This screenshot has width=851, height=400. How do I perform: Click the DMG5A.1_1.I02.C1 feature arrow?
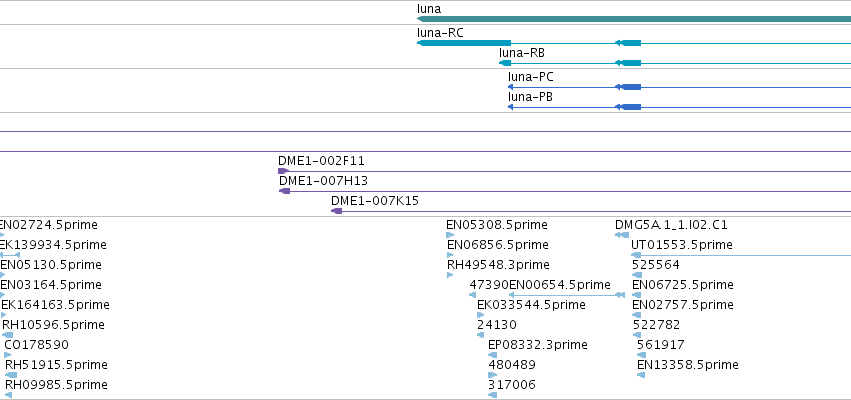(x=621, y=235)
